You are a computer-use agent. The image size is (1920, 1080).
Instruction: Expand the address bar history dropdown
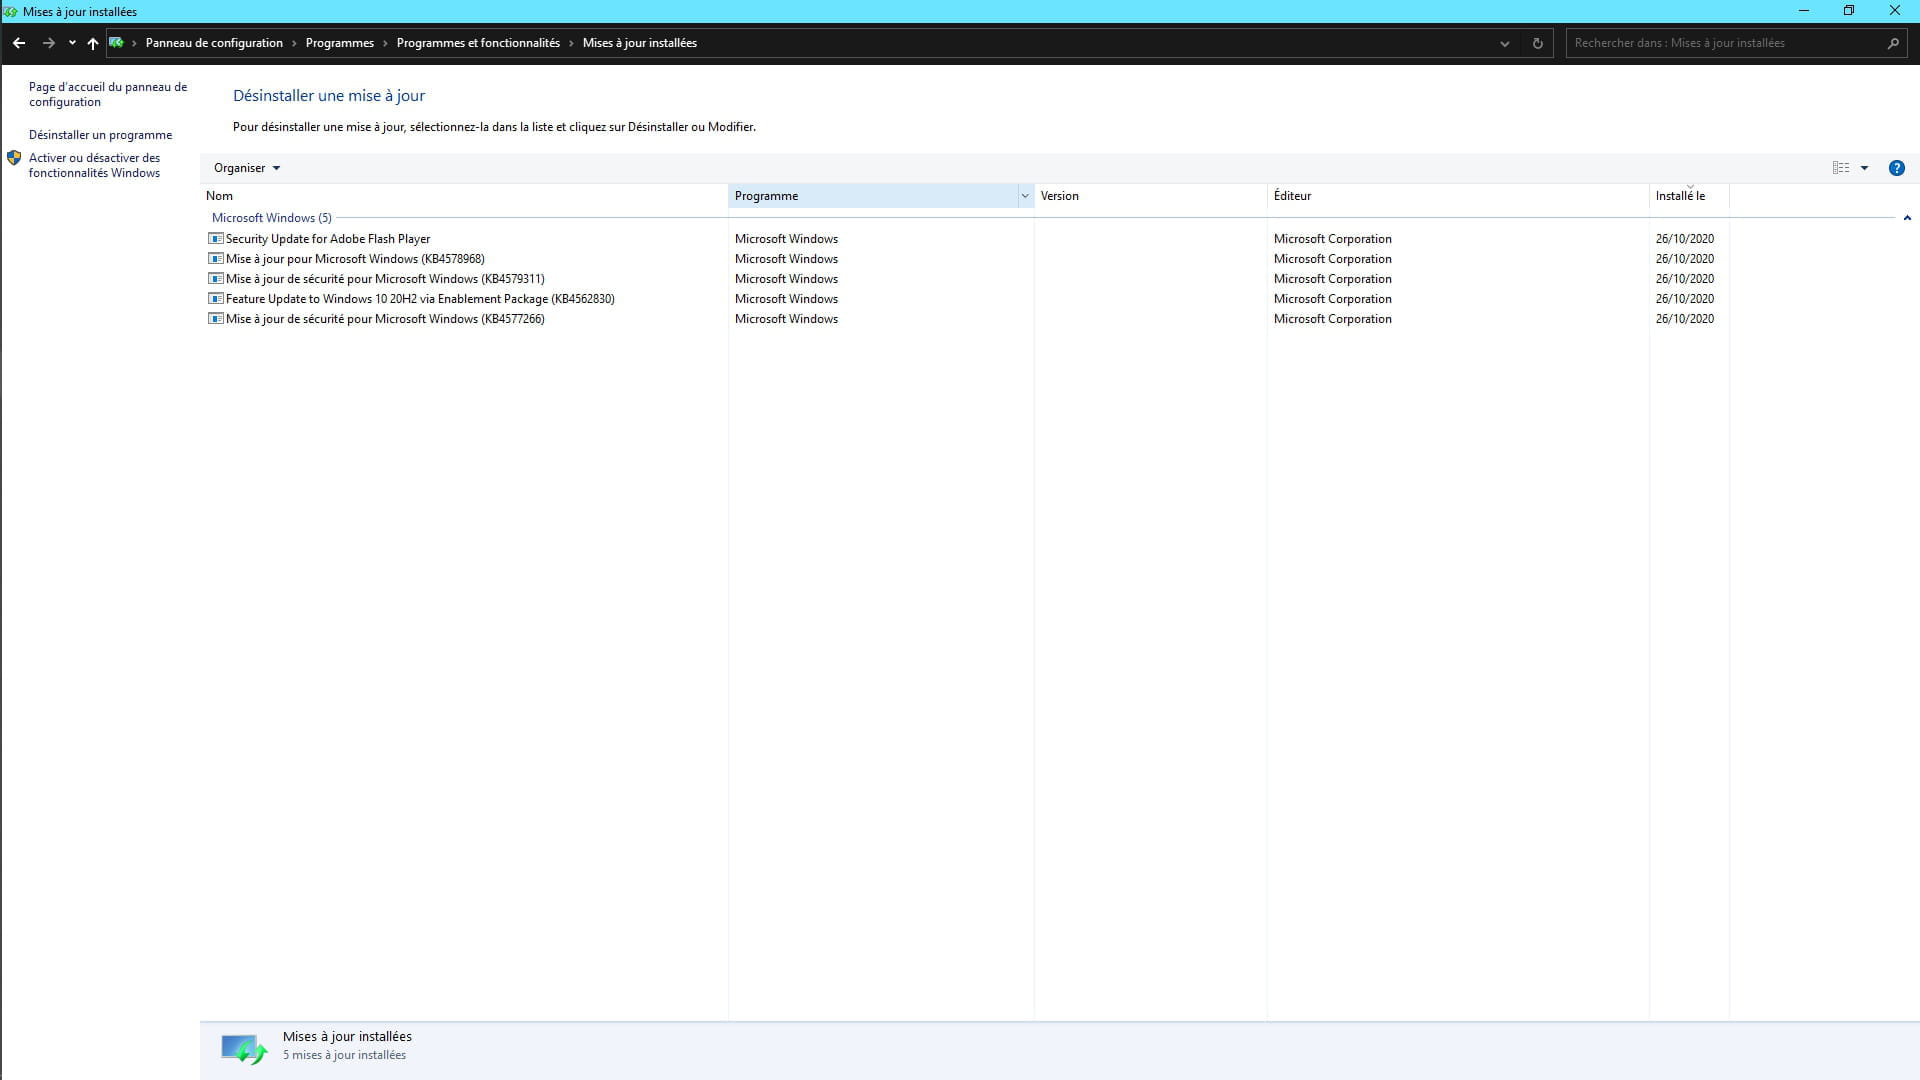(x=1504, y=43)
